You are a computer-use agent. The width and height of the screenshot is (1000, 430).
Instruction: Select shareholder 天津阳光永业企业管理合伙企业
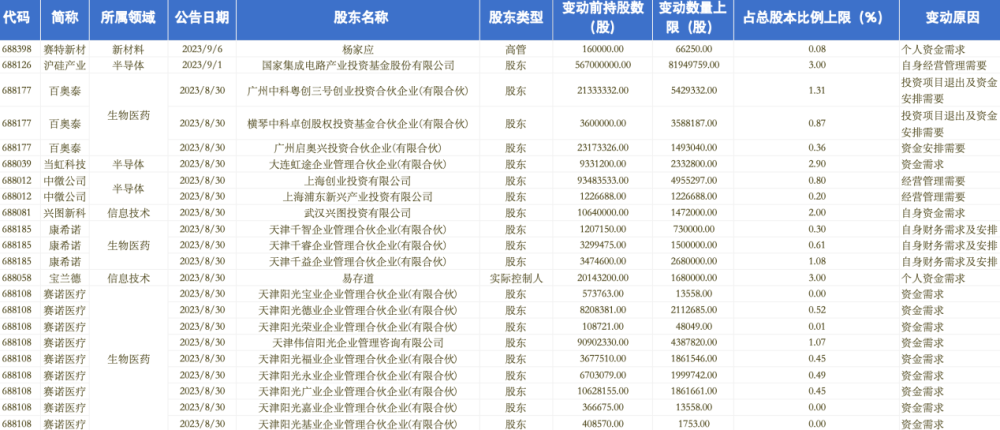[358, 375]
